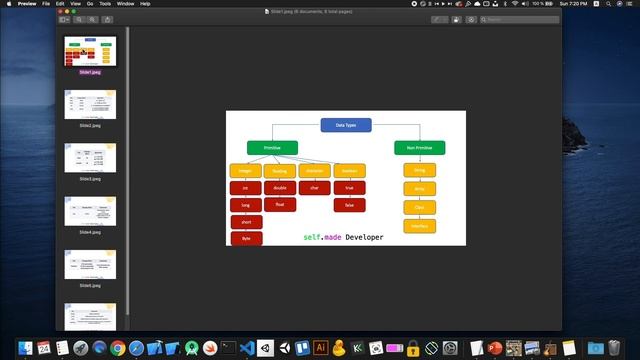
Task: Open Google Chrome from the Dock
Action: pos(118,348)
